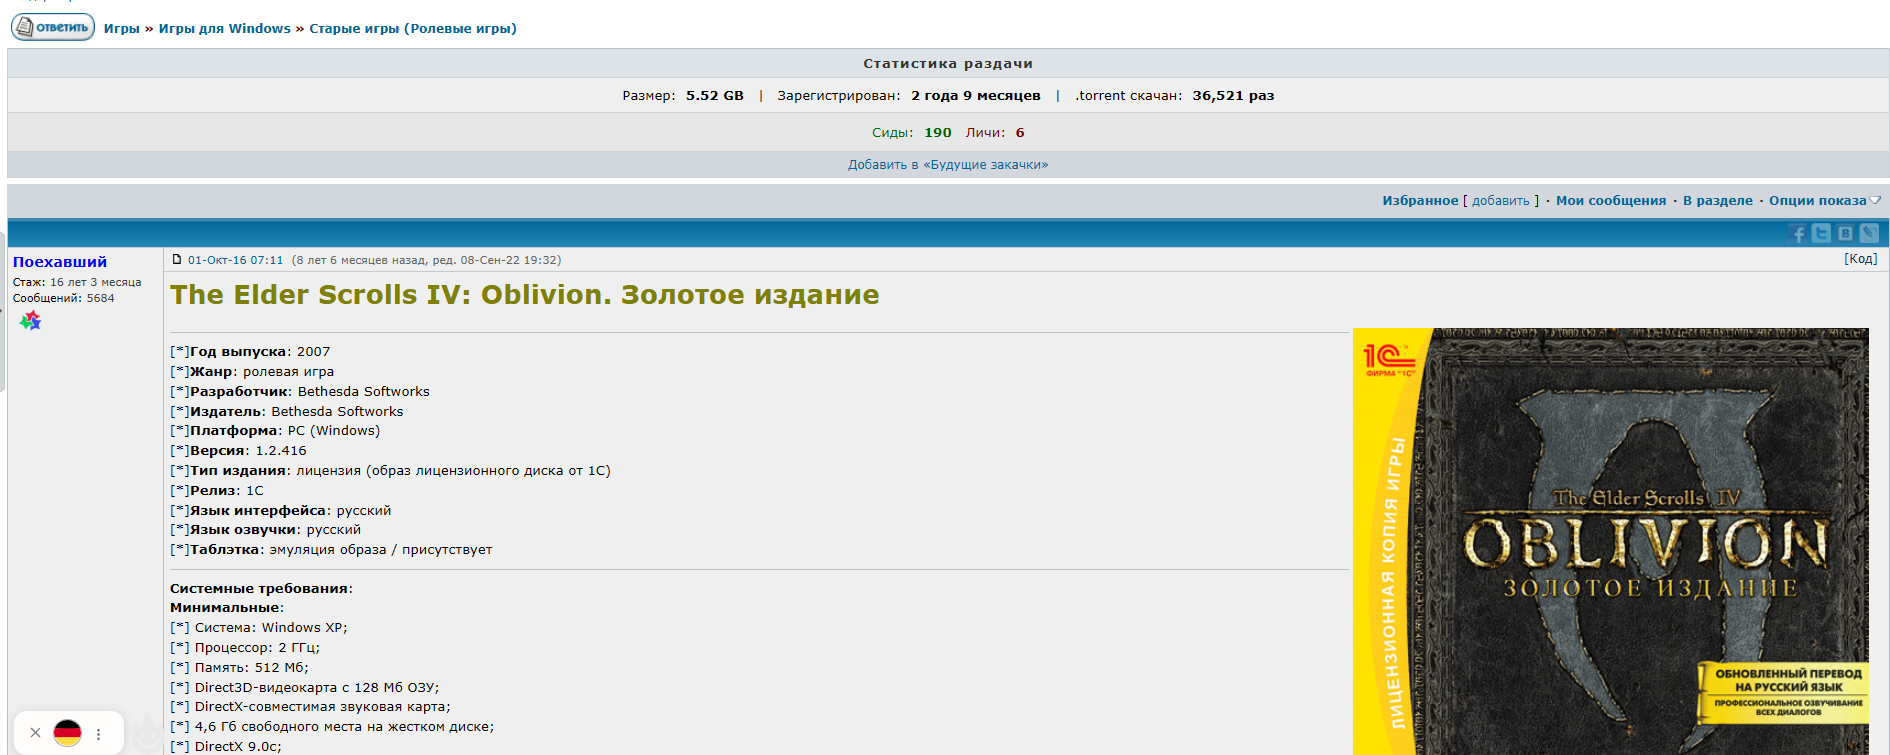The width and height of the screenshot is (1890, 755).
Task: Open Мои сообщения link
Action: (x=1611, y=201)
